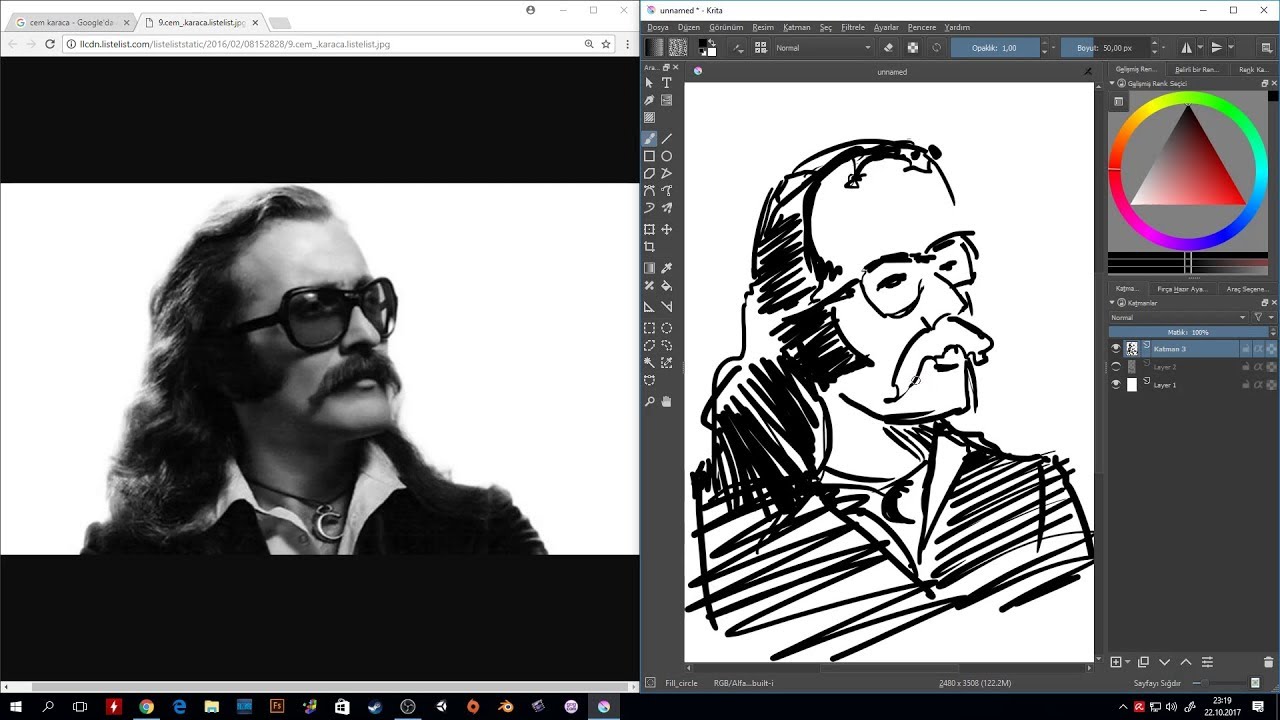Open the Filtrele menu

(x=853, y=27)
